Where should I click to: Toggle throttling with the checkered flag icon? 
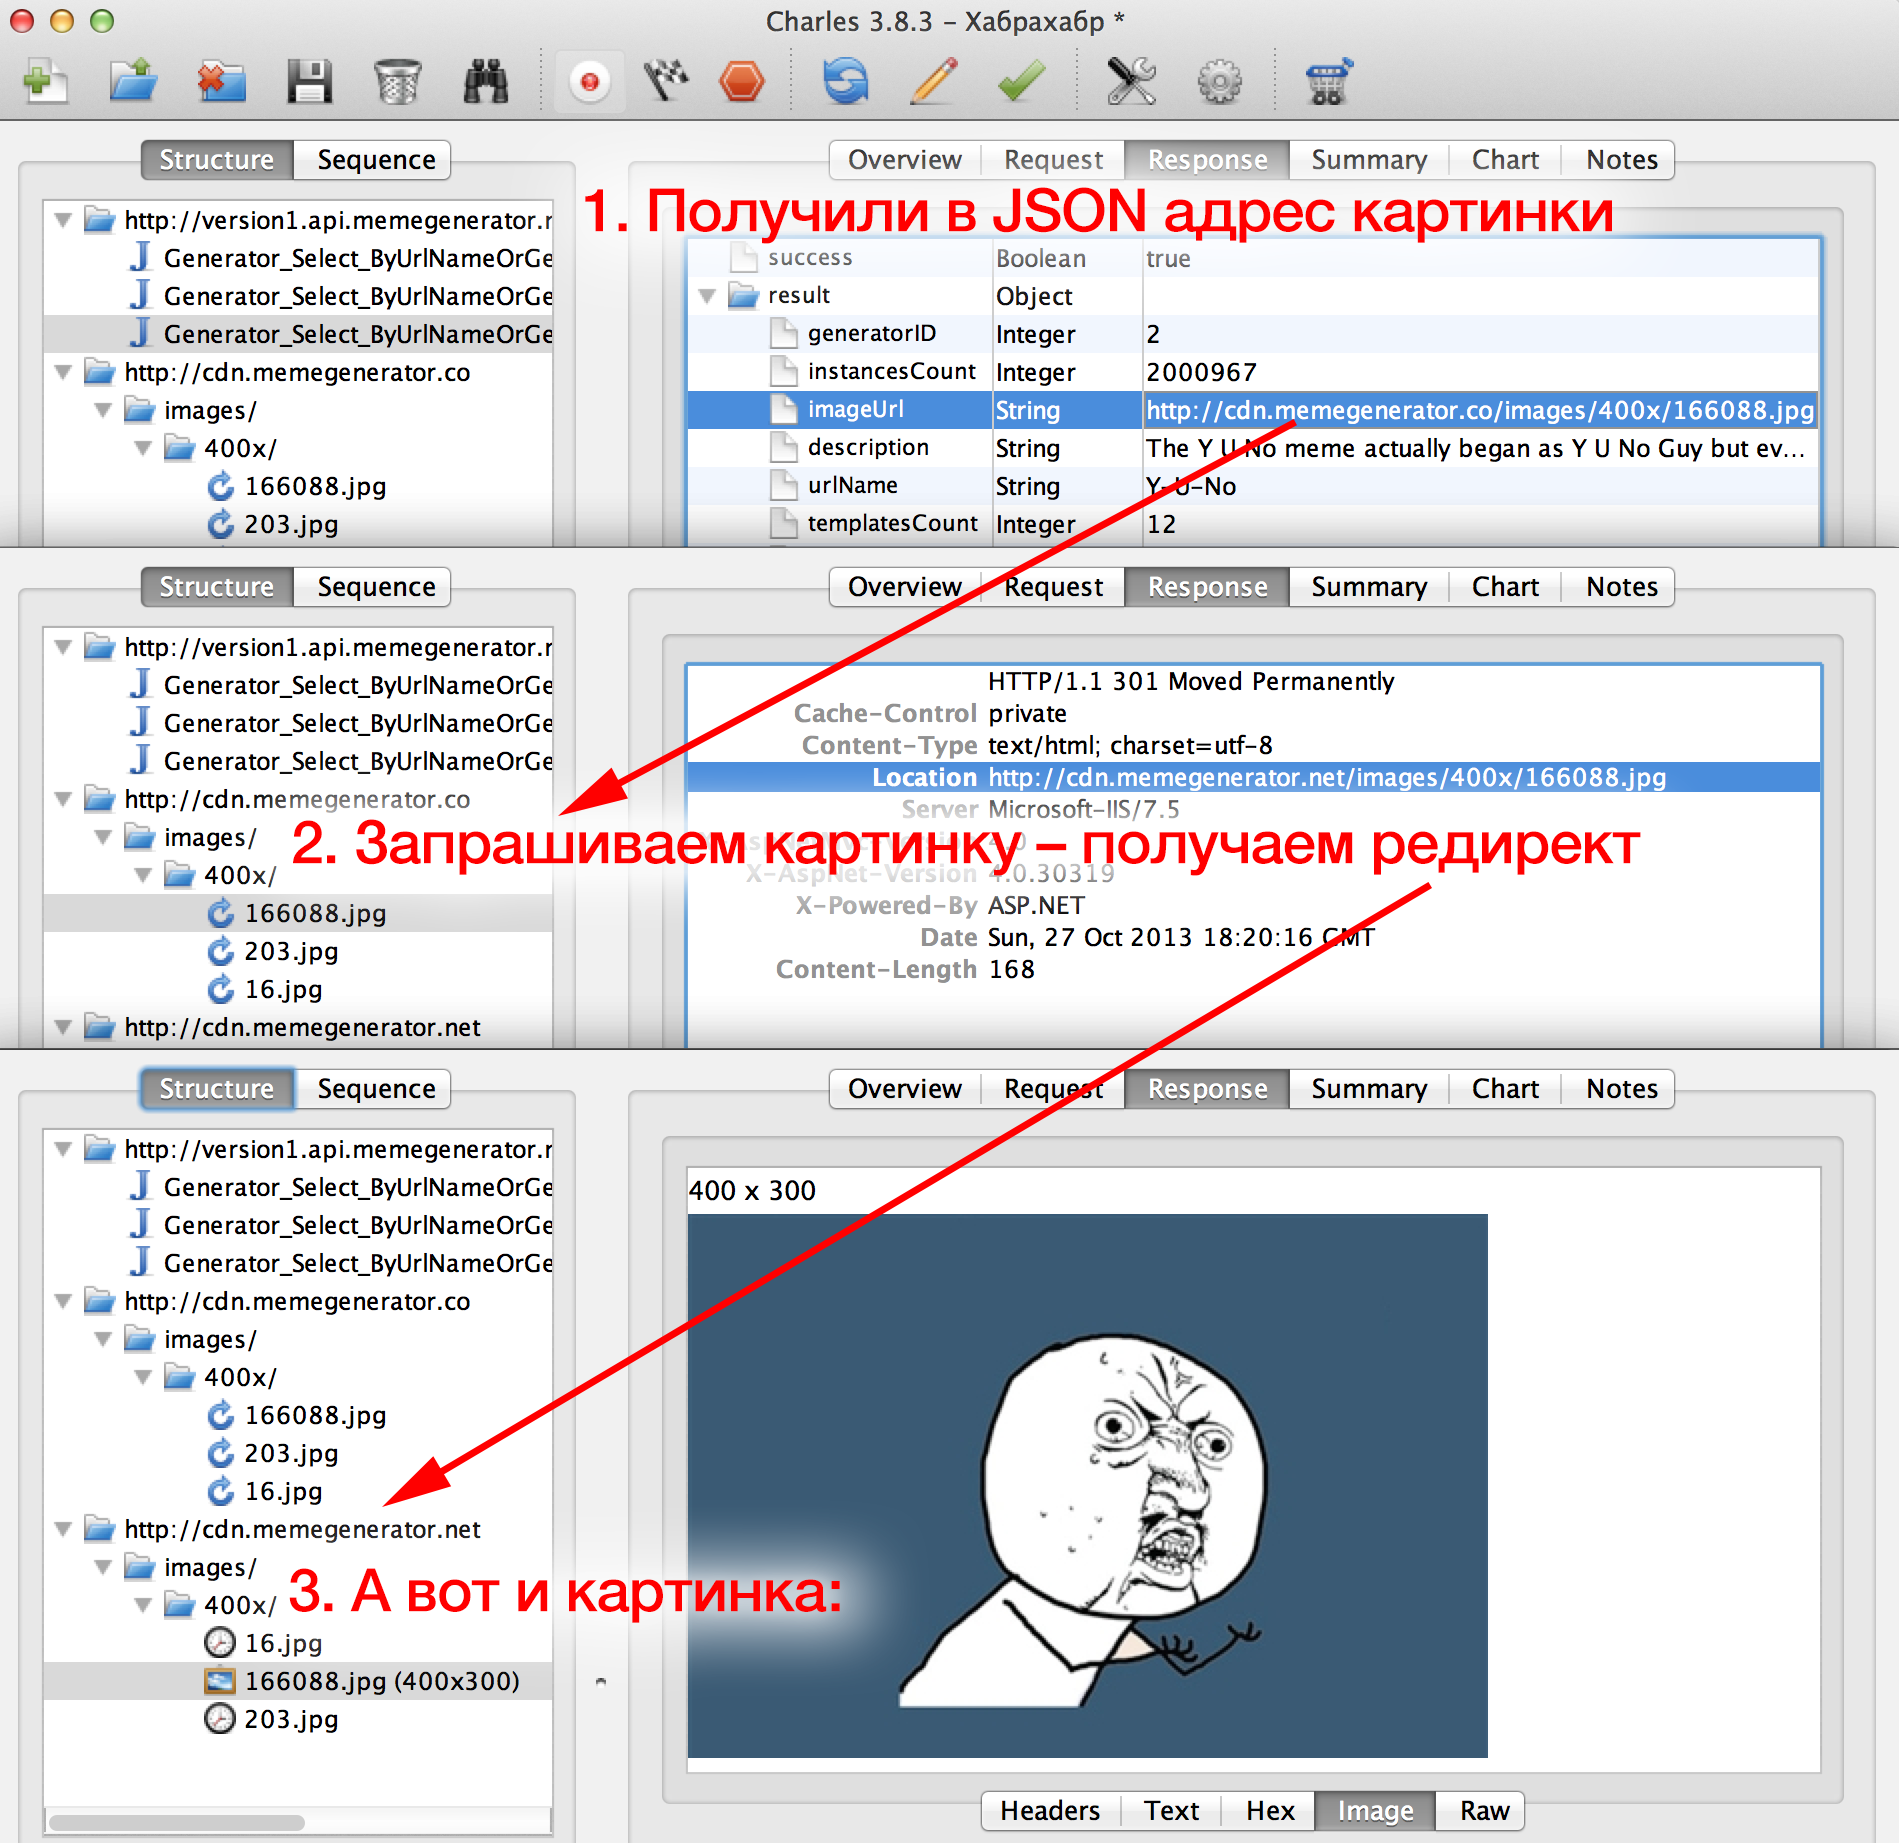pos(667,80)
